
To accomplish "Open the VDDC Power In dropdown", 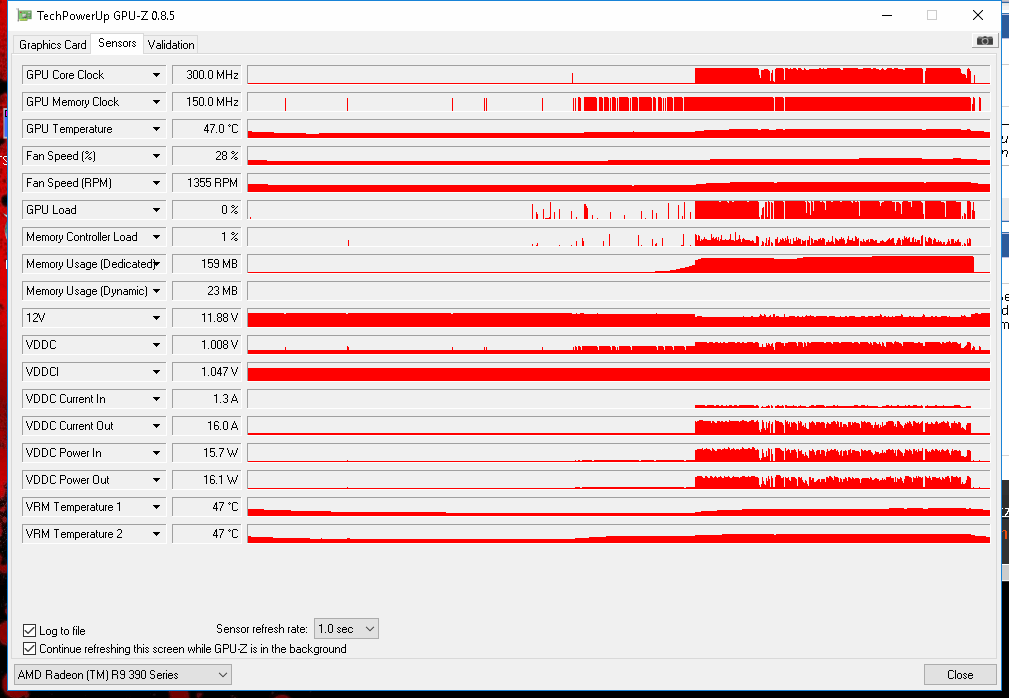I will 156,453.
